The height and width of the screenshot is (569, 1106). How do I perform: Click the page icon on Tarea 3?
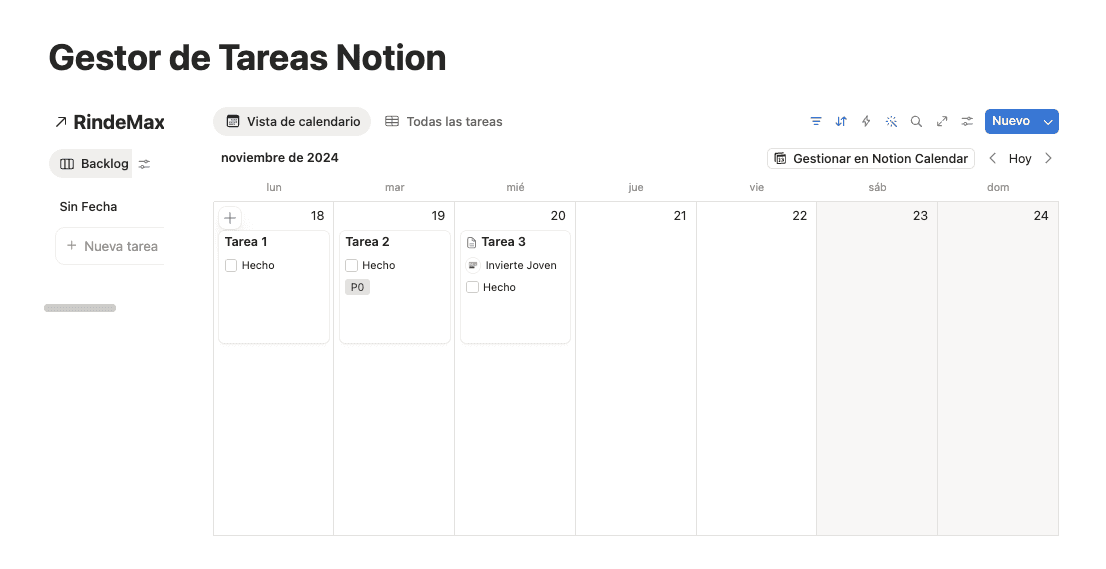point(472,243)
